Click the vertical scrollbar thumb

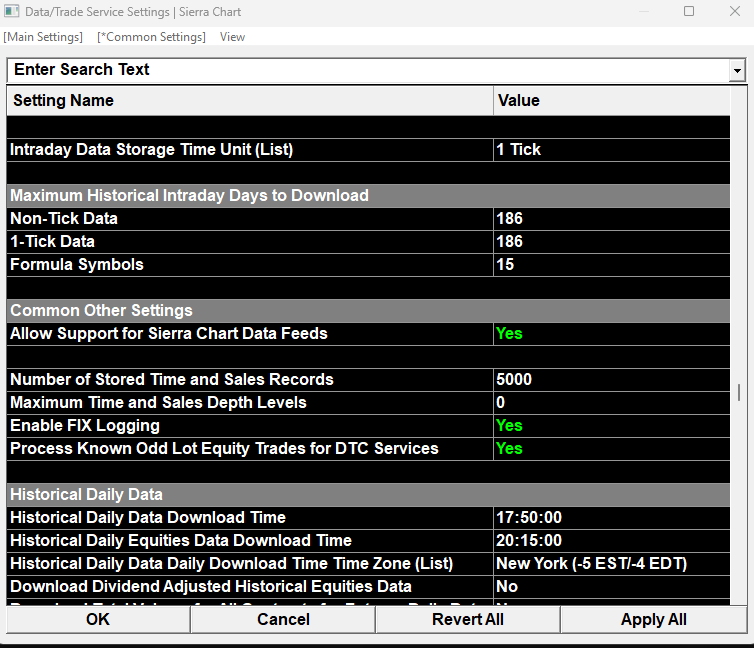tap(739, 392)
